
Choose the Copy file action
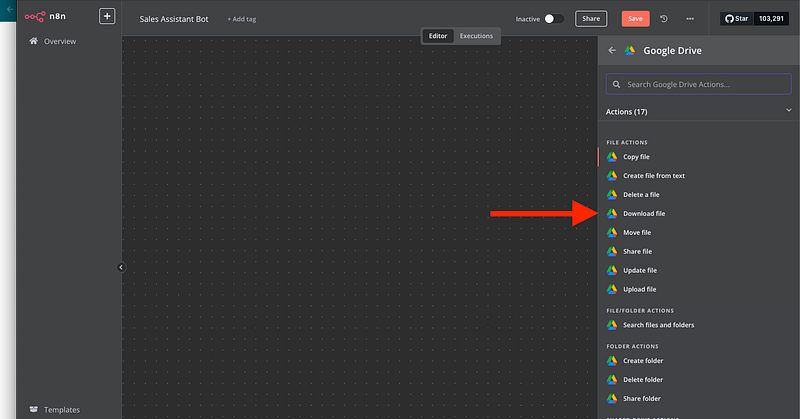point(636,156)
